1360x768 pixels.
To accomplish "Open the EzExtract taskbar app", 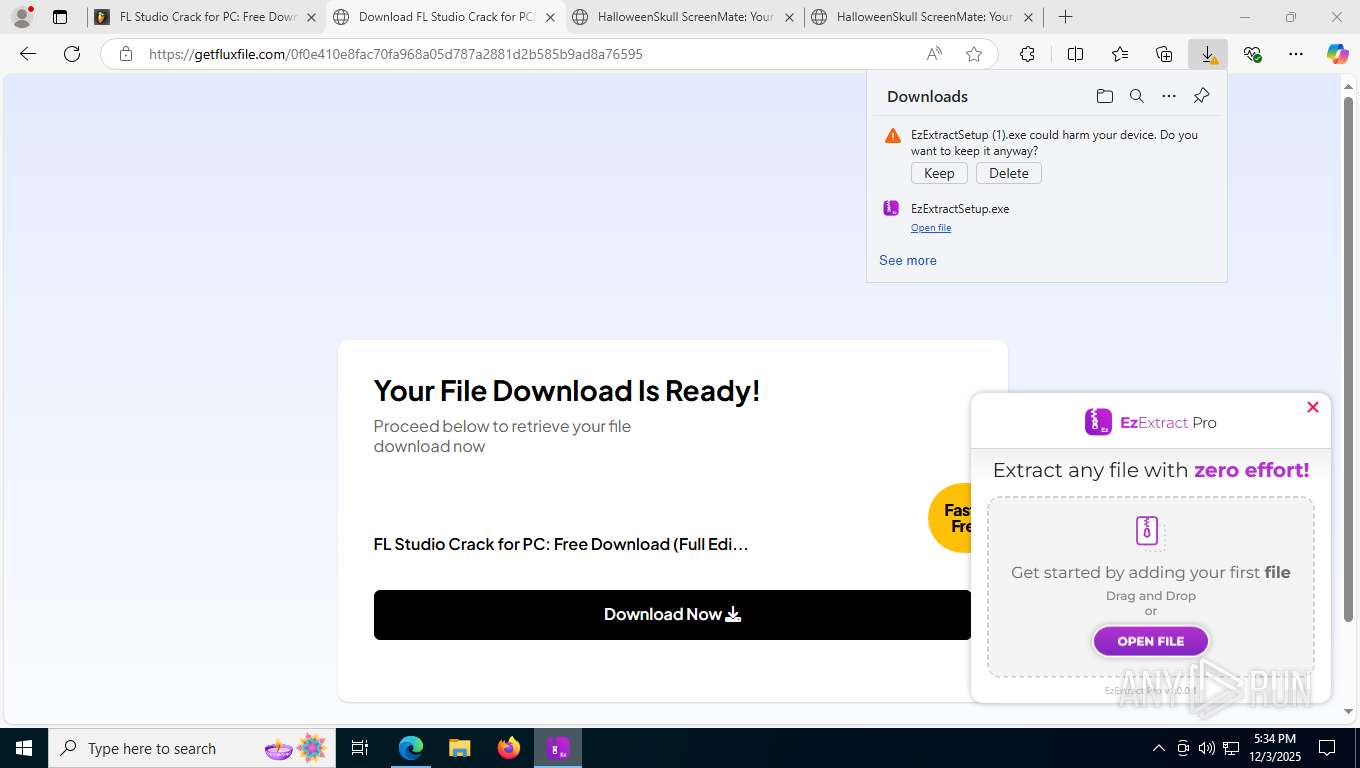I will tap(557, 748).
